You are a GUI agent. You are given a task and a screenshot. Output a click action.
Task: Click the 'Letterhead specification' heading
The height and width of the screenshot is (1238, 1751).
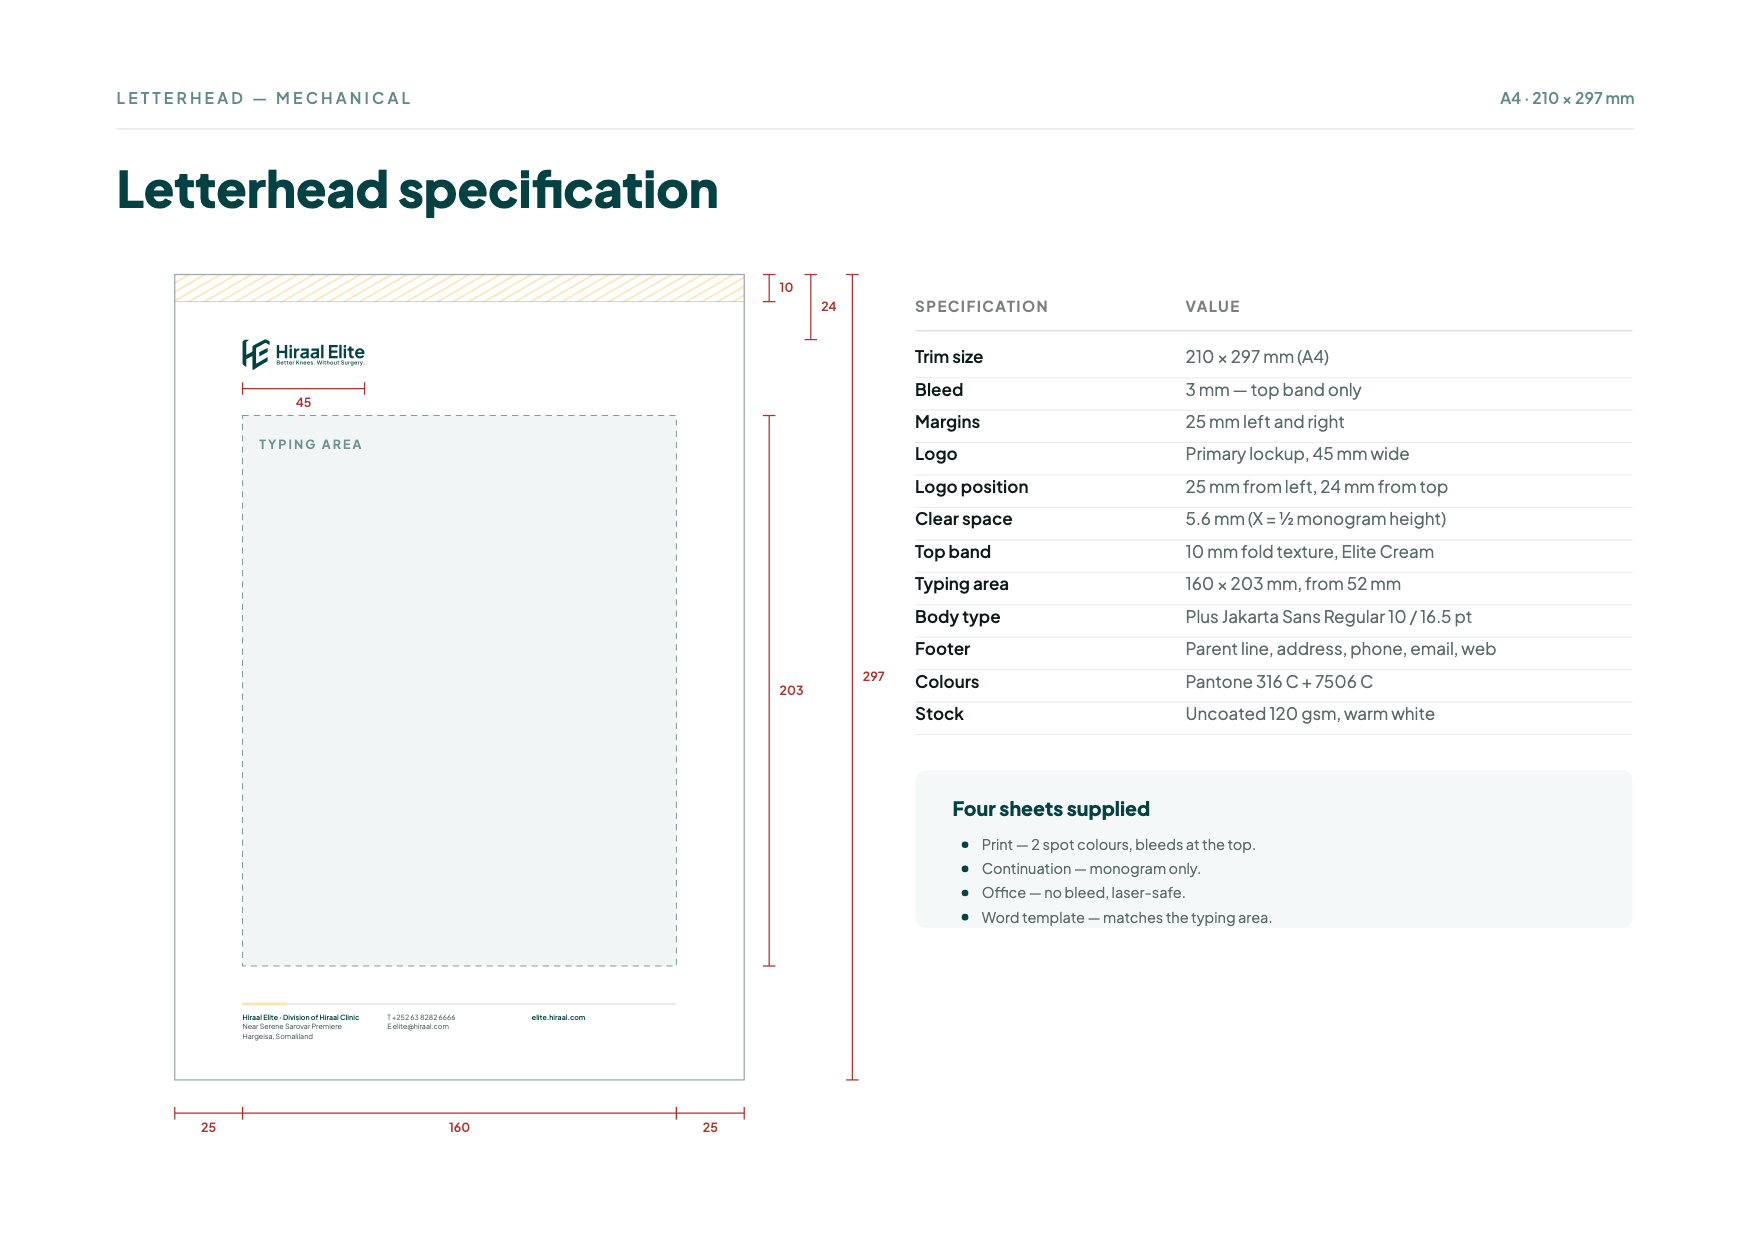[x=417, y=190]
